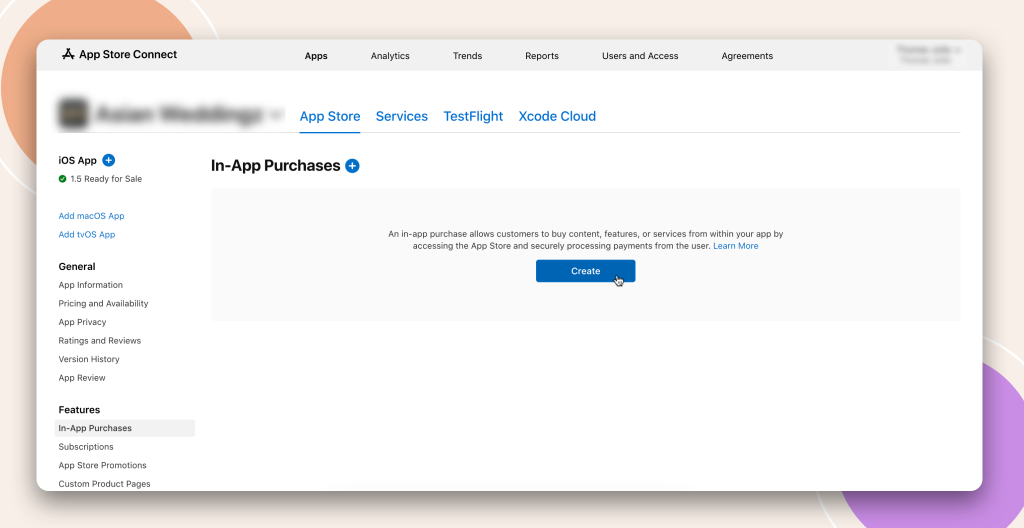1024x528 pixels.
Task: Open Users and Access
Action: (640, 56)
